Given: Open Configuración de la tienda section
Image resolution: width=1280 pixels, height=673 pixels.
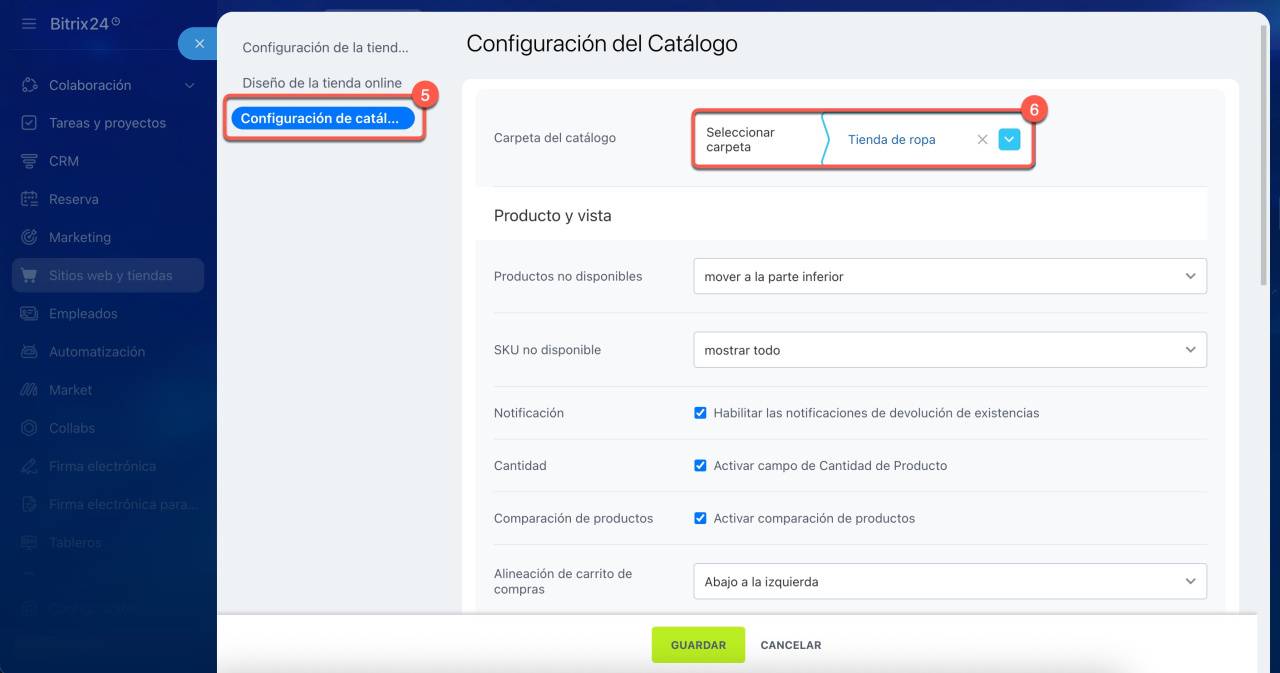Looking at the screenshot, I should 325,48.
